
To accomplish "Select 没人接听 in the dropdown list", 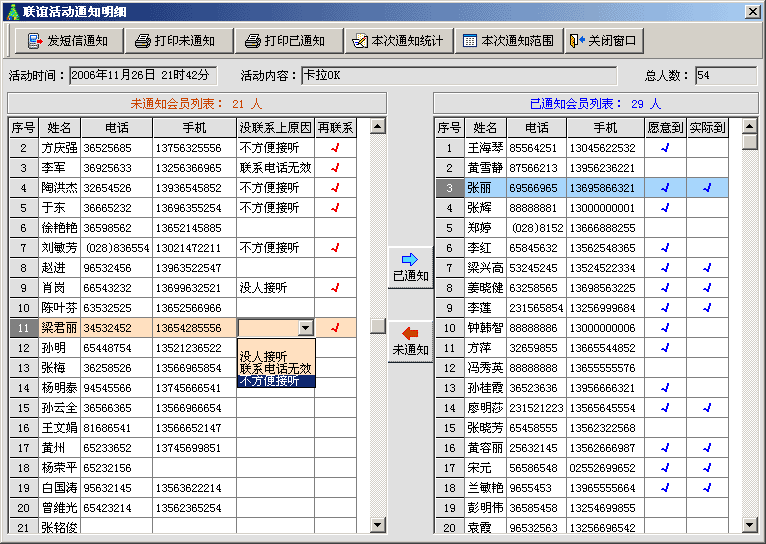I will [263, 356].
